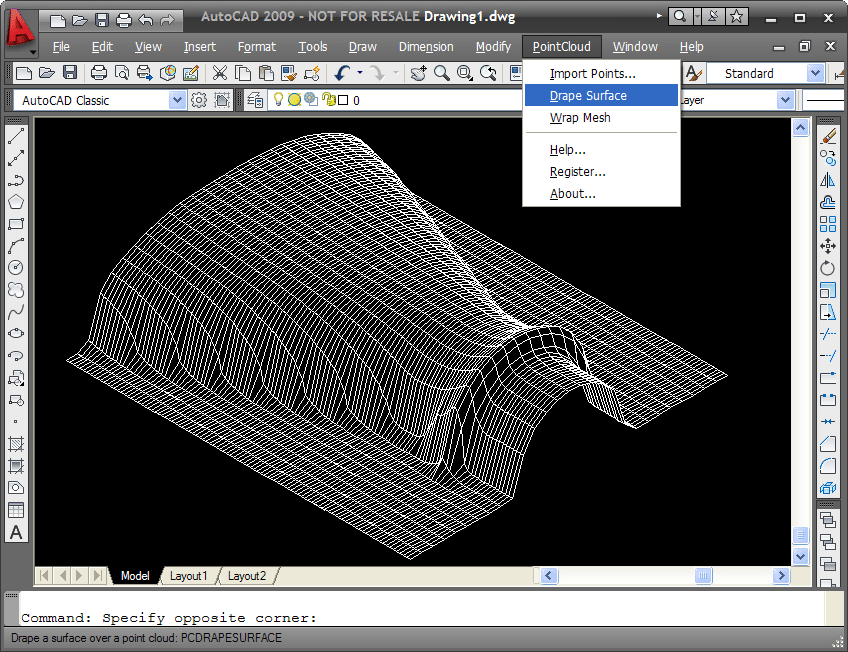This screenshot has height=652, width=848.
Task: Click the Scale tool
Action: [x=828, y=290]
